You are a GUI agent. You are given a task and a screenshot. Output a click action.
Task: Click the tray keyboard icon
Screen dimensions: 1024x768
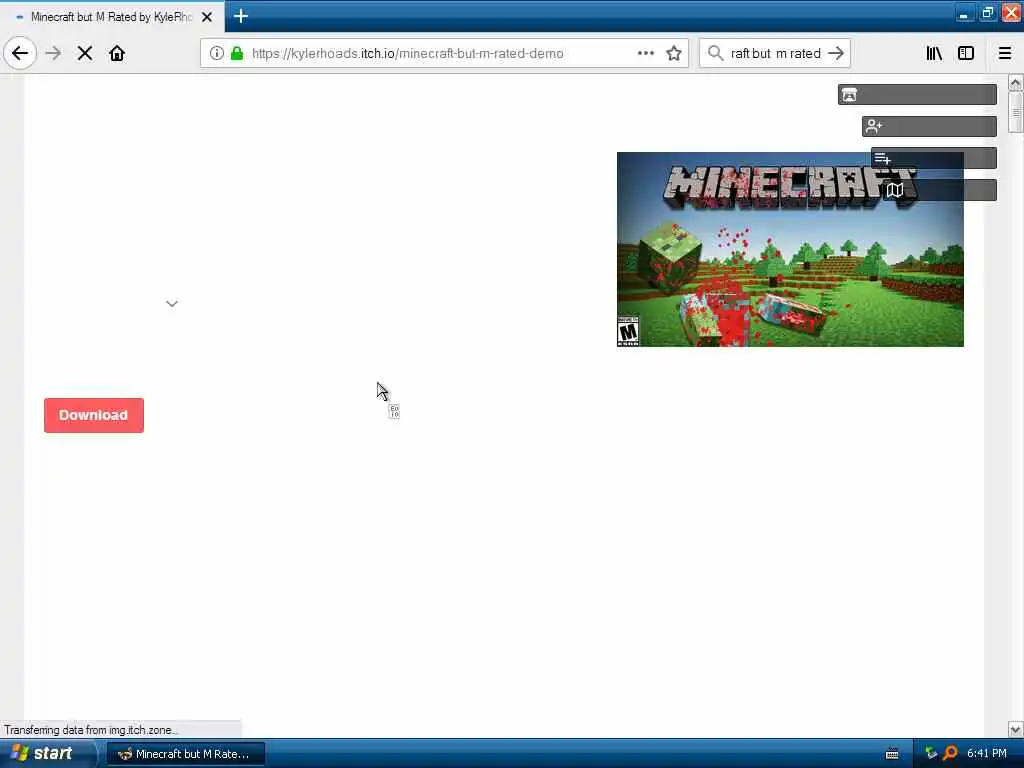(891, 754)
